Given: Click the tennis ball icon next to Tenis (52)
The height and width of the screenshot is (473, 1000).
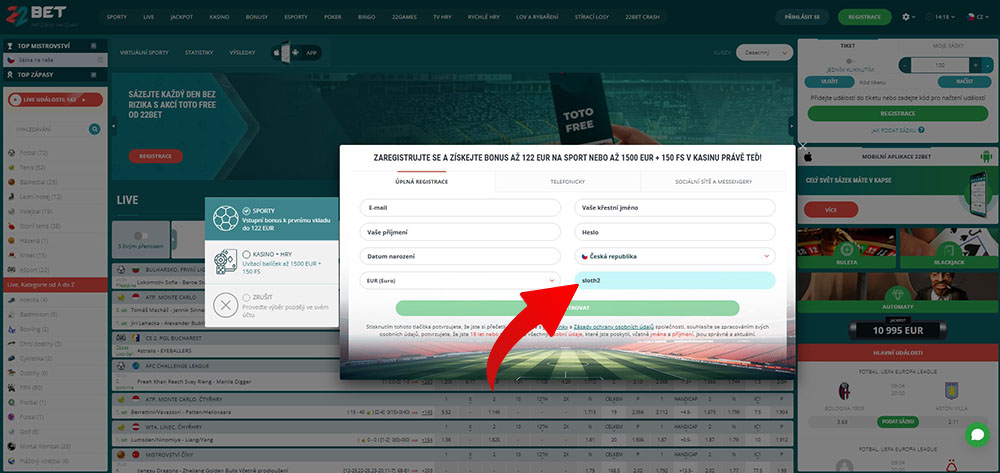Looking at the screenshot, I should [x=11, y=168].
